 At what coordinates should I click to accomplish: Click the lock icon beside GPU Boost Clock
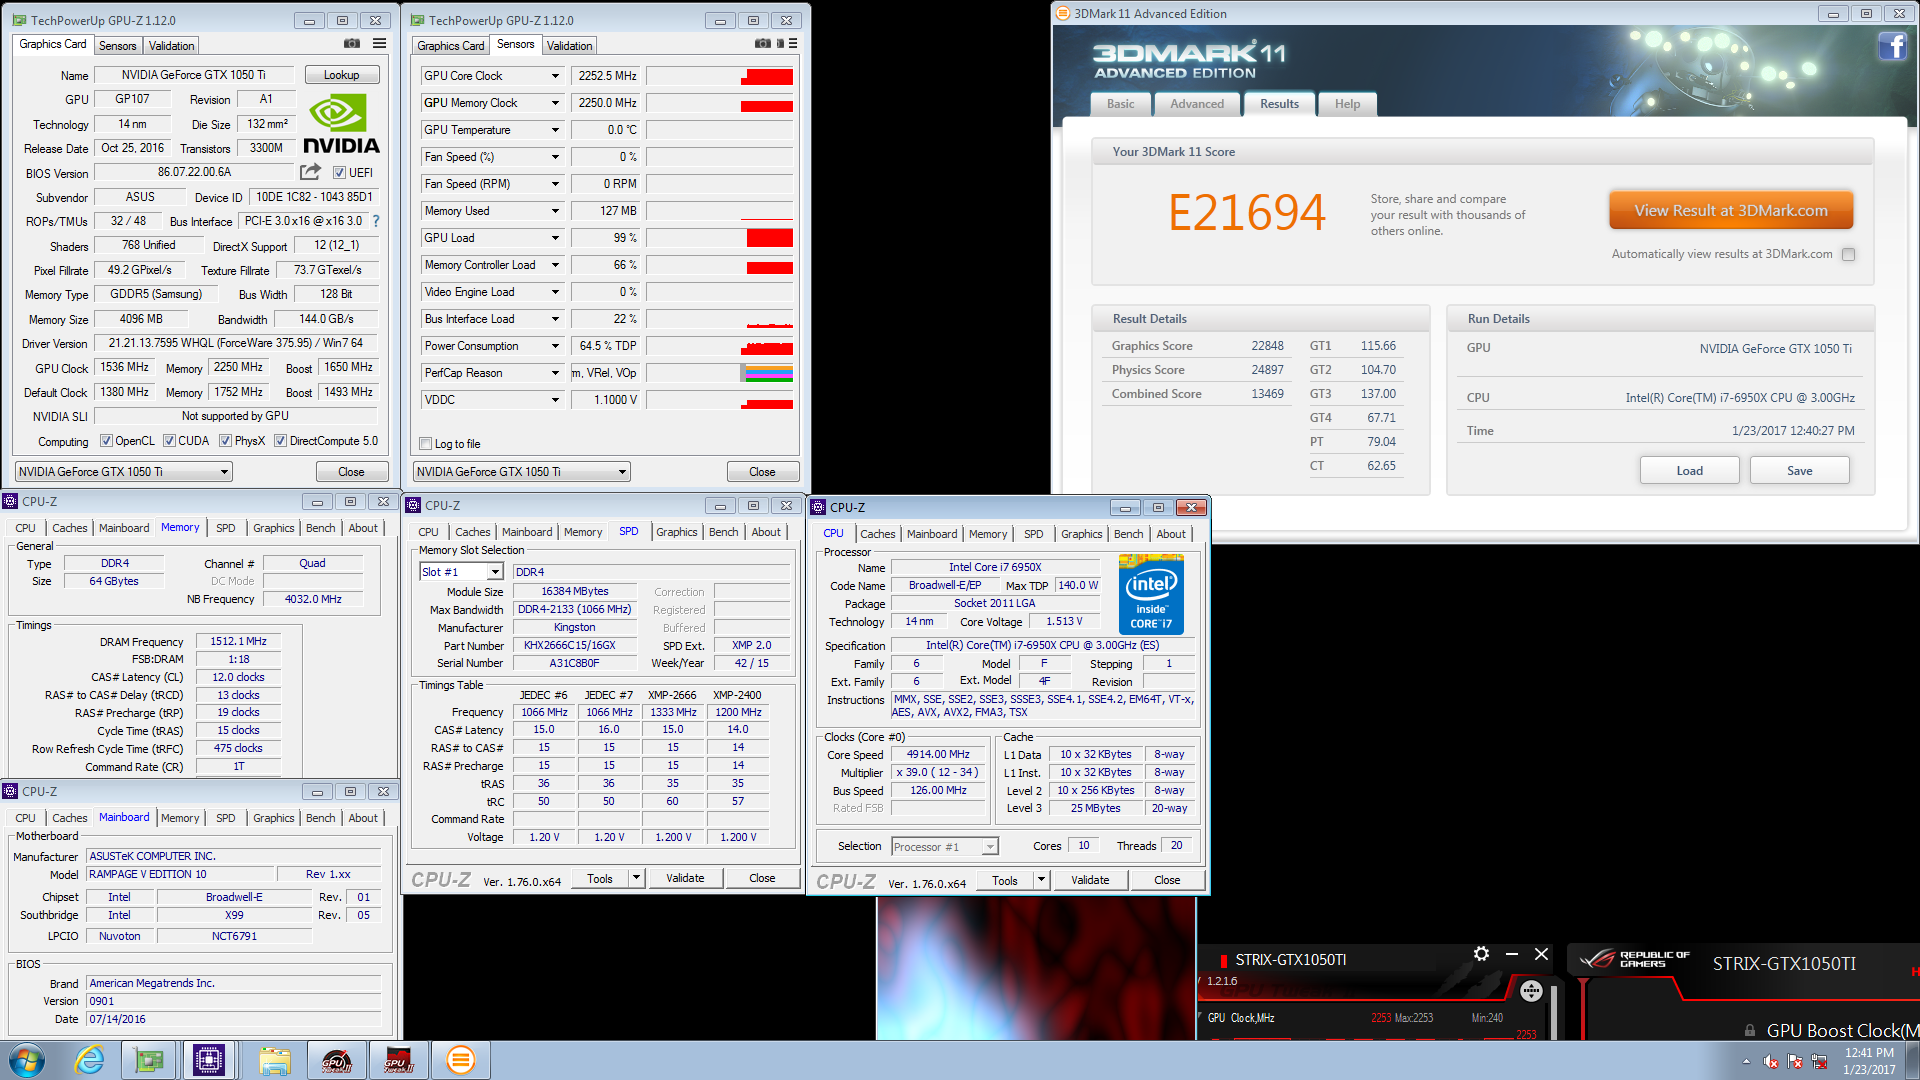pos(1750,1030)
